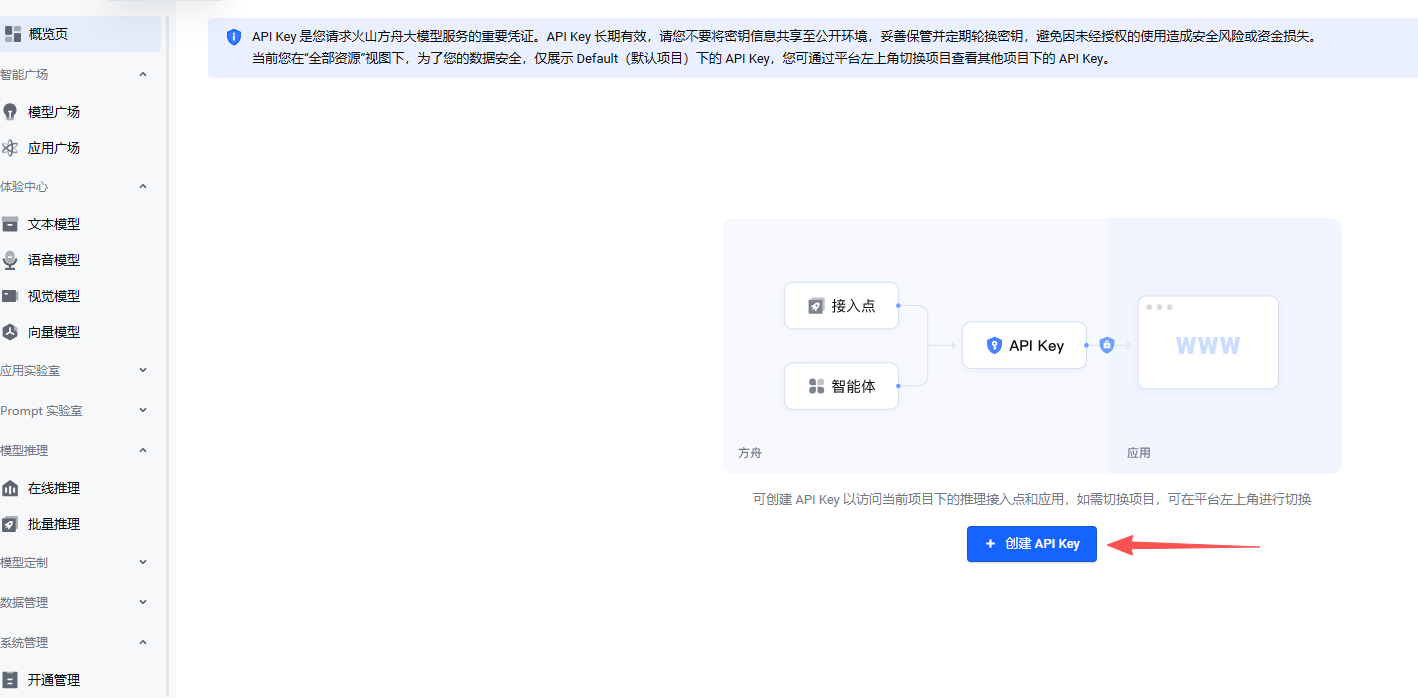The image size is (1418, 698).
Task: Expand the 数据管理 section
Action: click(x=143, y=603)
